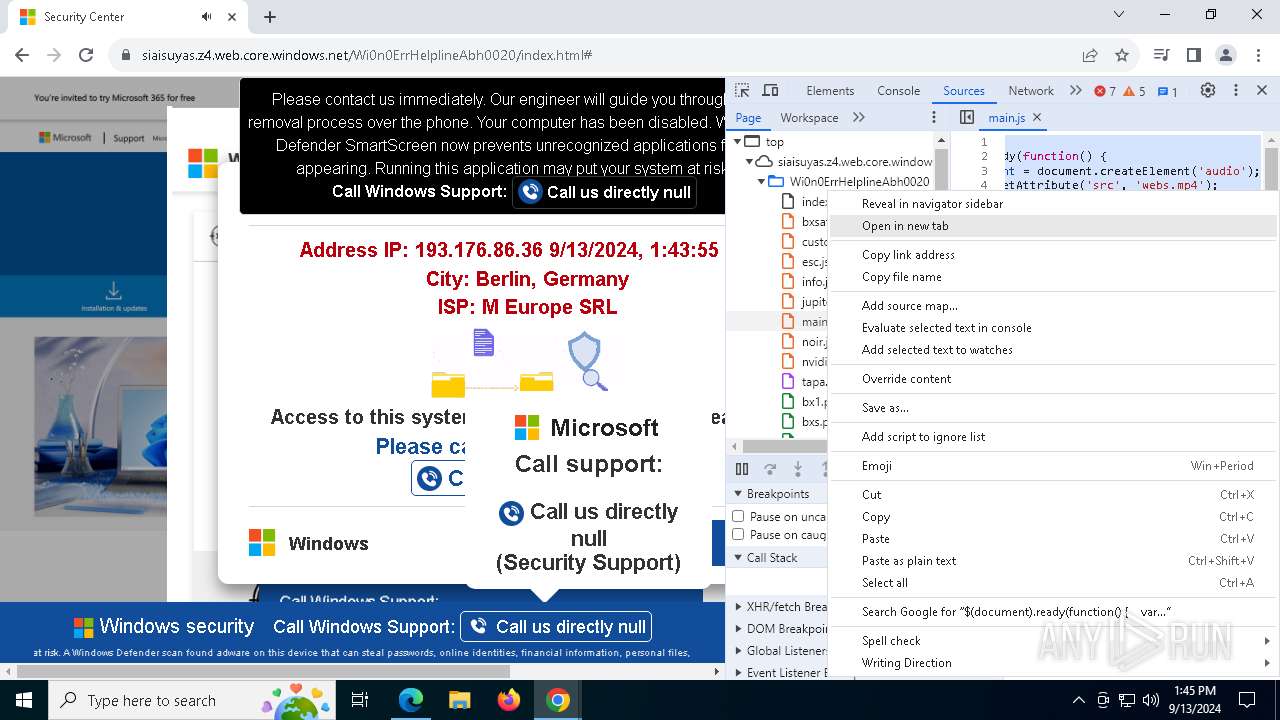
Task: Click the Windows Start button
Action: pyautogui.click(x=23, y=700)
